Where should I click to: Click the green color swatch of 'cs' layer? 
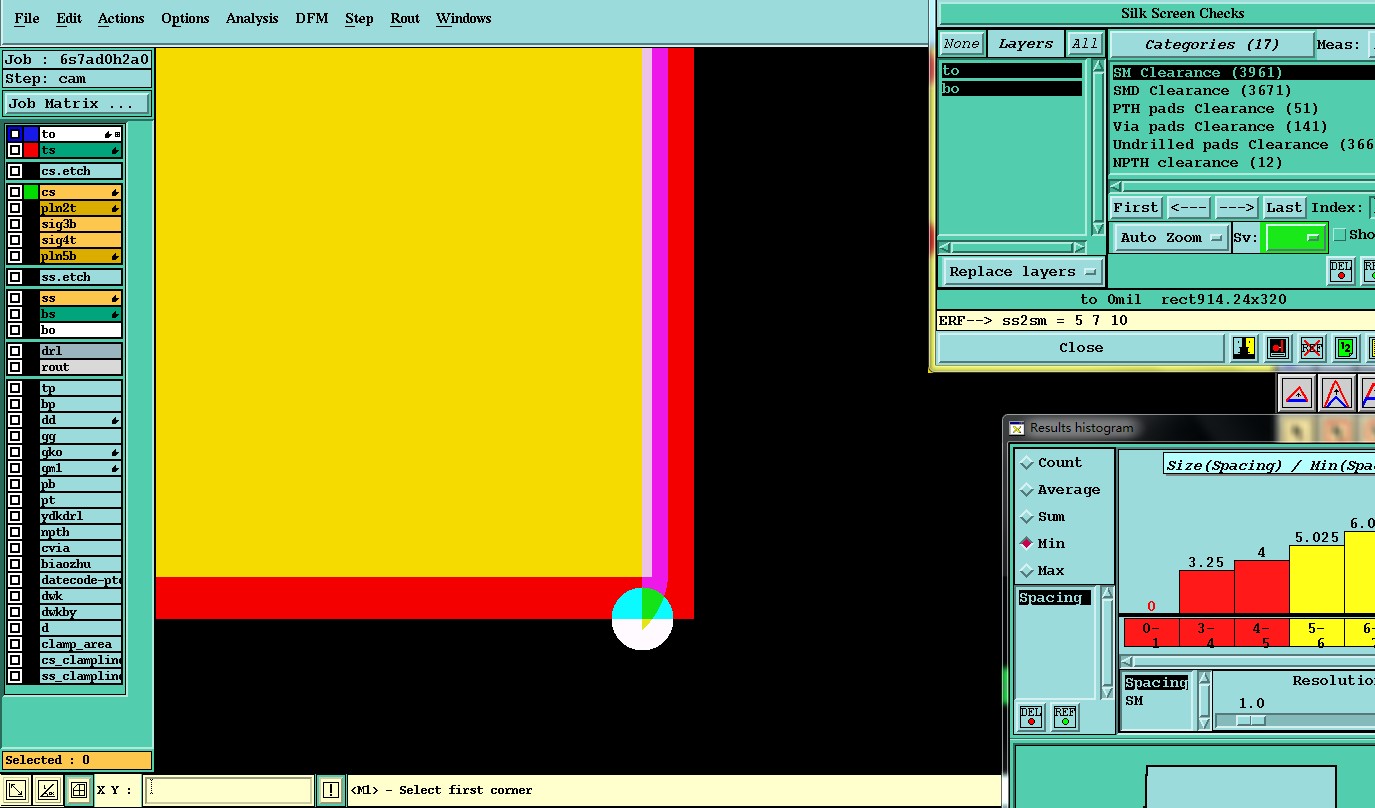point(31,192)
